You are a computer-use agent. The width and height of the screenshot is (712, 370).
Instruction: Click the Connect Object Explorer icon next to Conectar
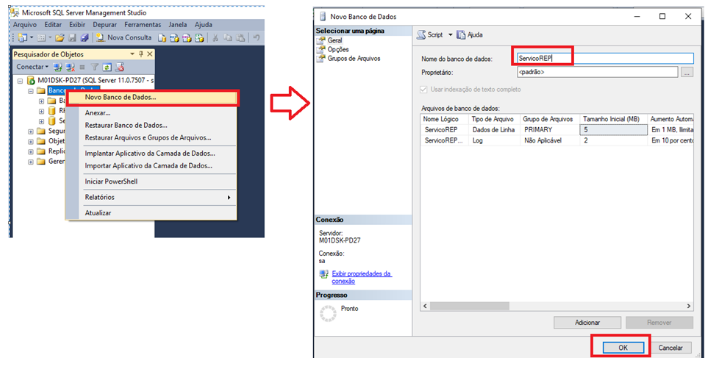58,67
